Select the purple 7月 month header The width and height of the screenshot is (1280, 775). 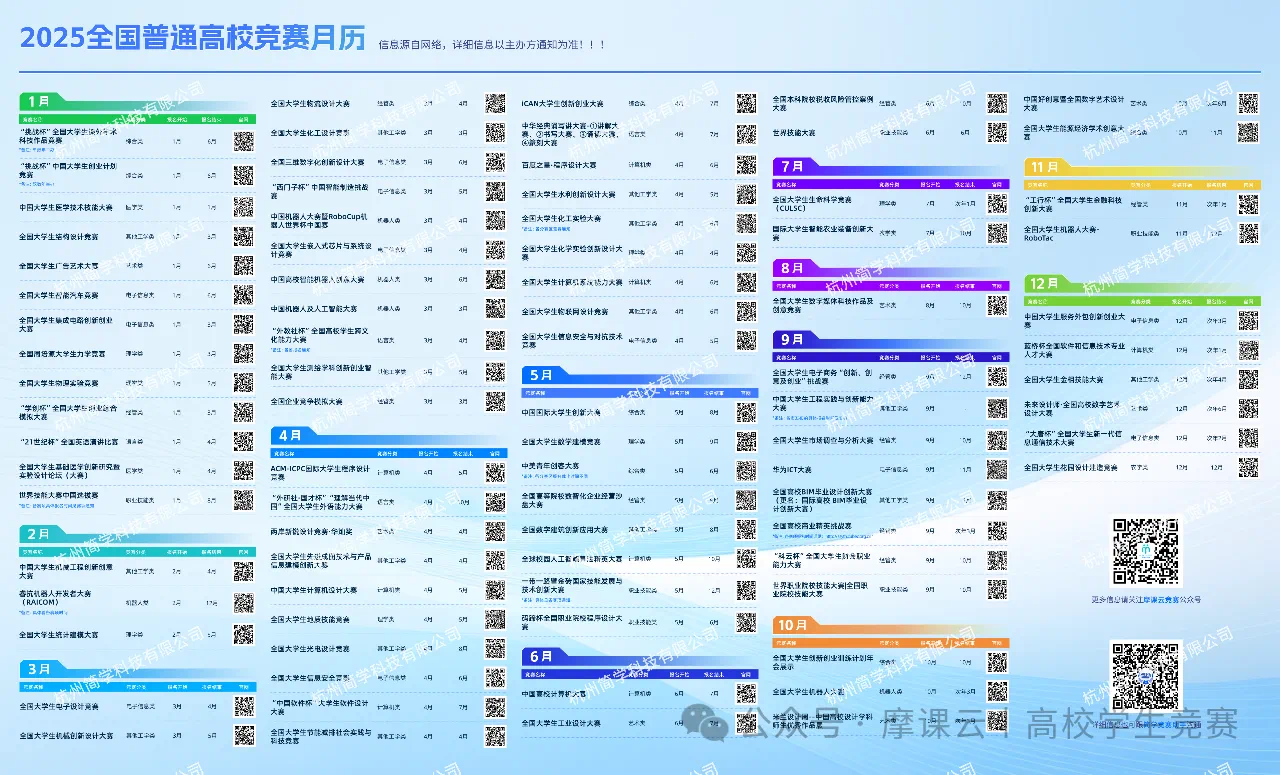[x=792, y=166]
